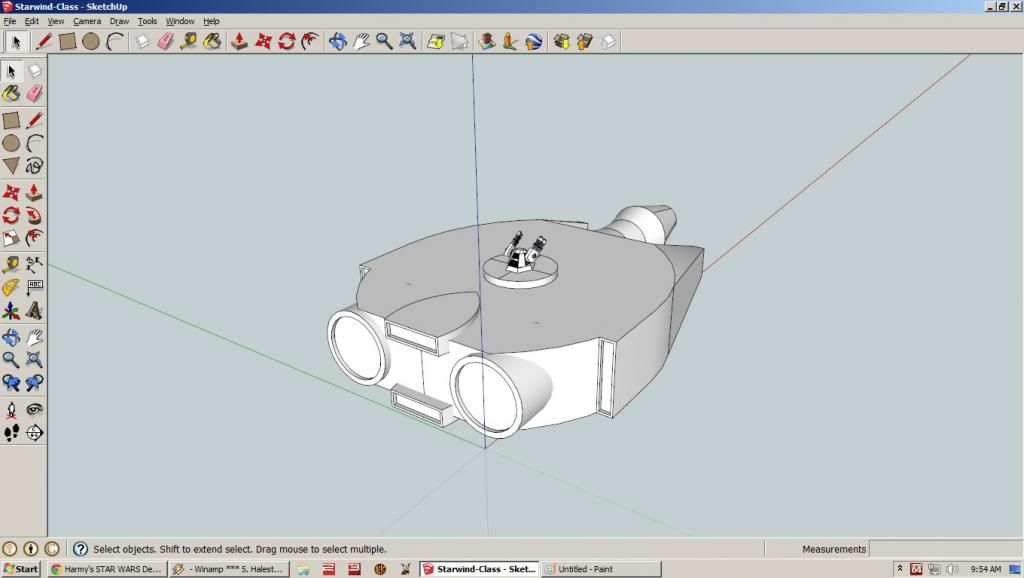
Task: Open the Camera menu
Action: point(86,21)
